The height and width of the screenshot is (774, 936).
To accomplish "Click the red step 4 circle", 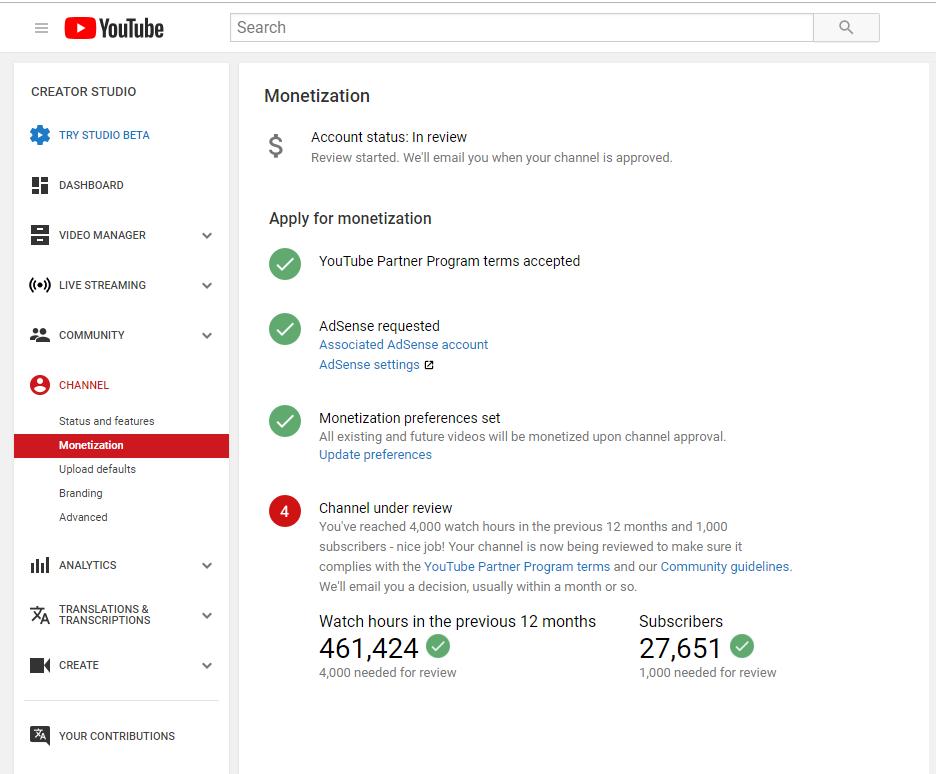I will pos(285,511).
